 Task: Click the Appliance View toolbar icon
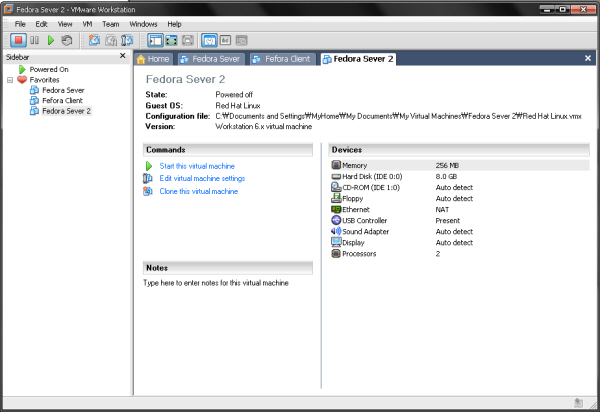(x=225, y=40)
